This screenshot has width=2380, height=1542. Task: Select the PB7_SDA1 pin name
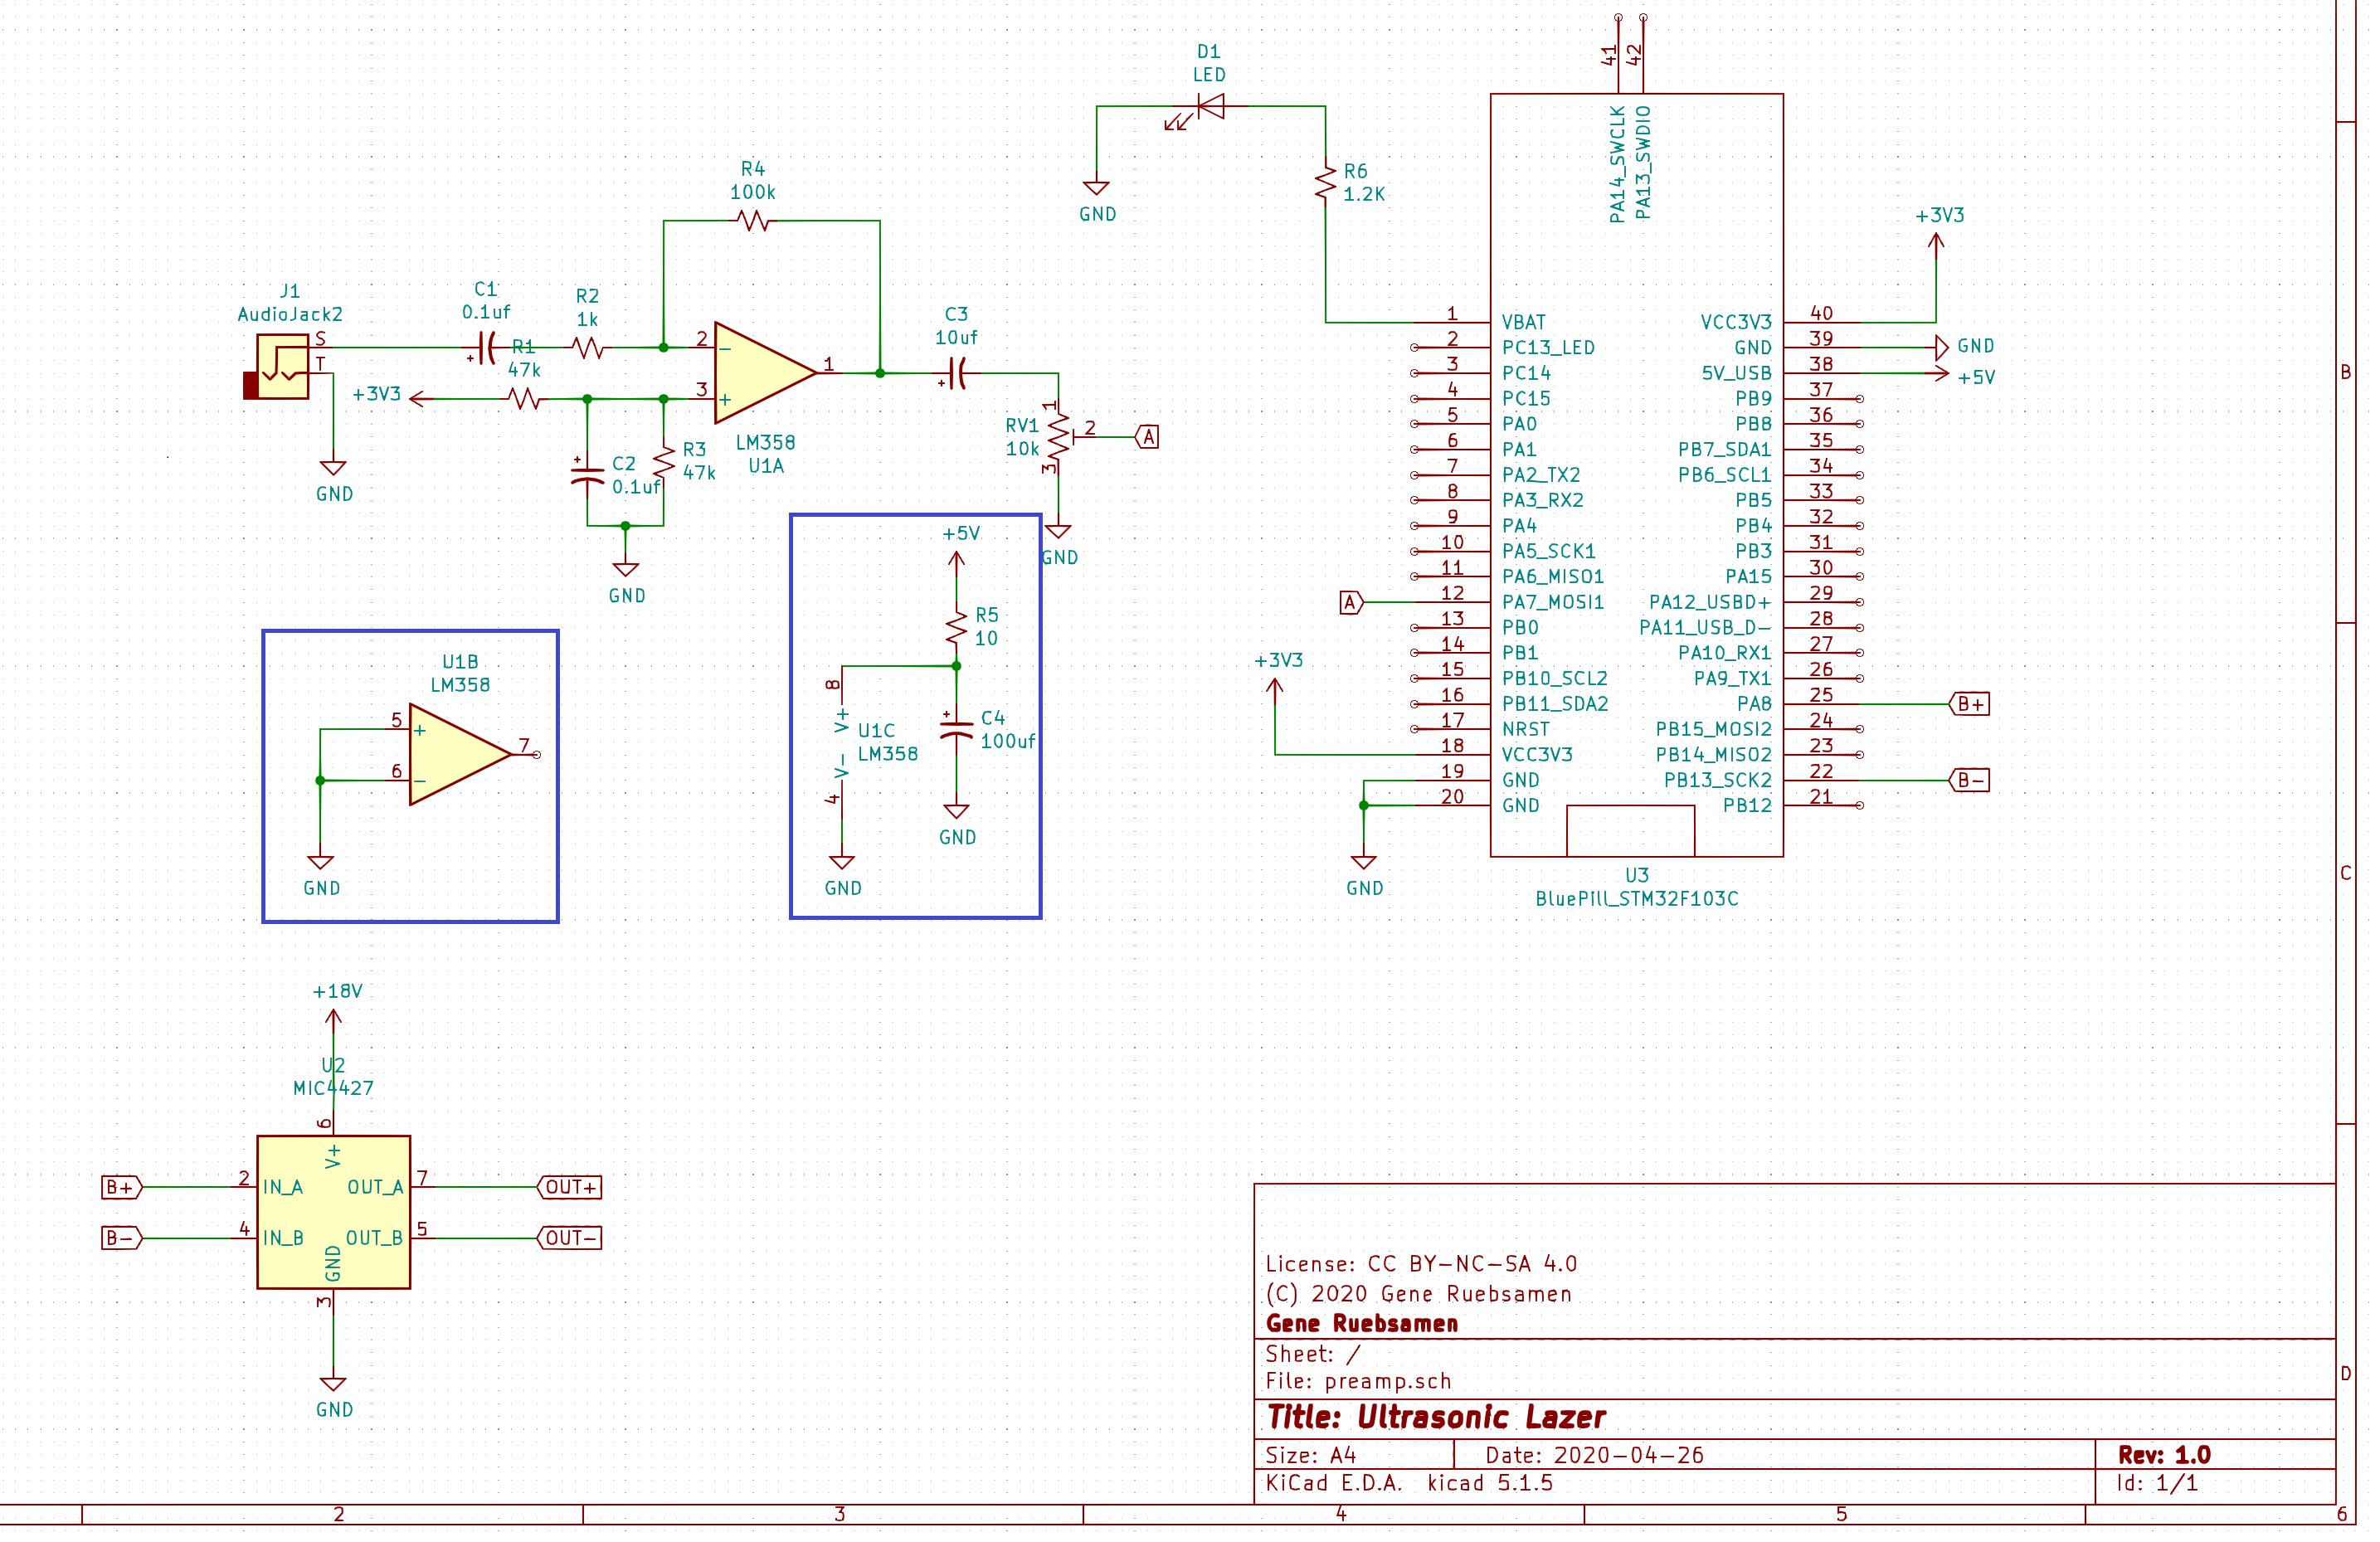click(x=1726, y=450)
